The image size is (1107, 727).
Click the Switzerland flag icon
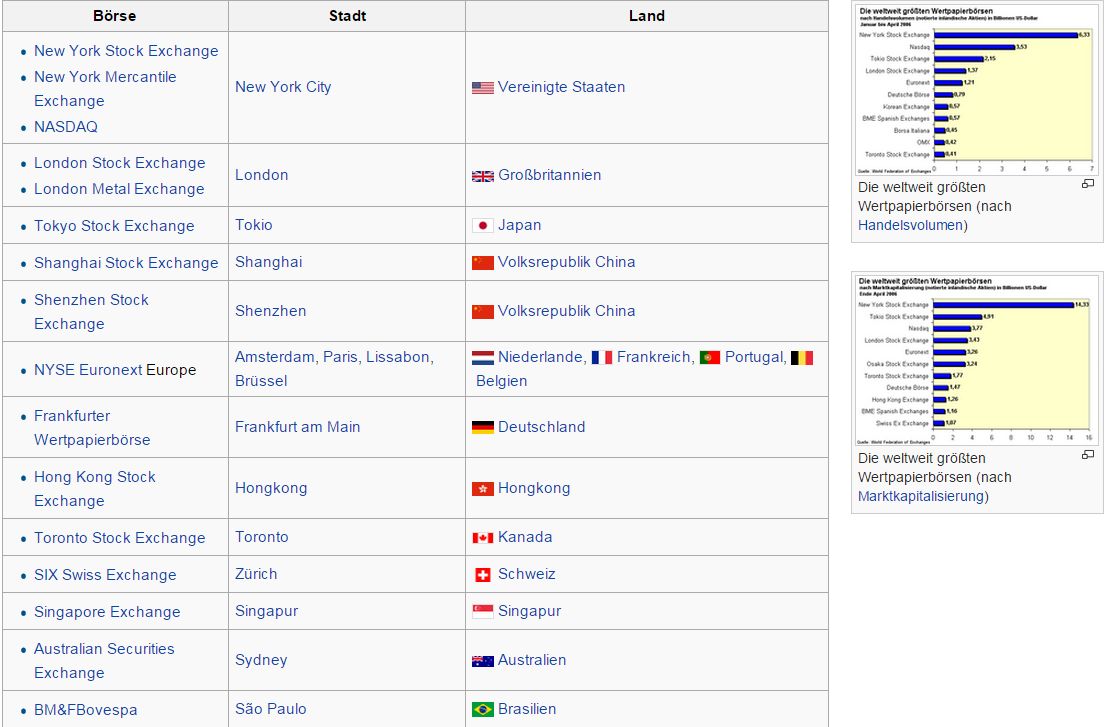pyautogui.click(x=483, y=575)
